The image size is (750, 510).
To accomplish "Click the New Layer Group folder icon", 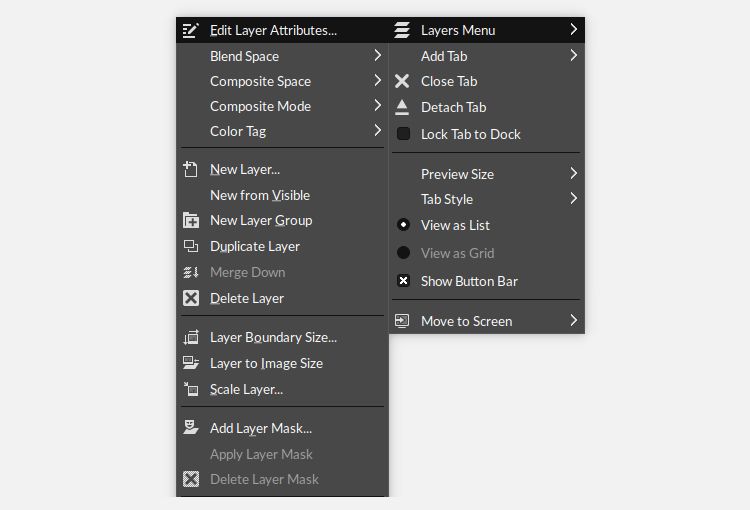I will click(x=191, y=220).
